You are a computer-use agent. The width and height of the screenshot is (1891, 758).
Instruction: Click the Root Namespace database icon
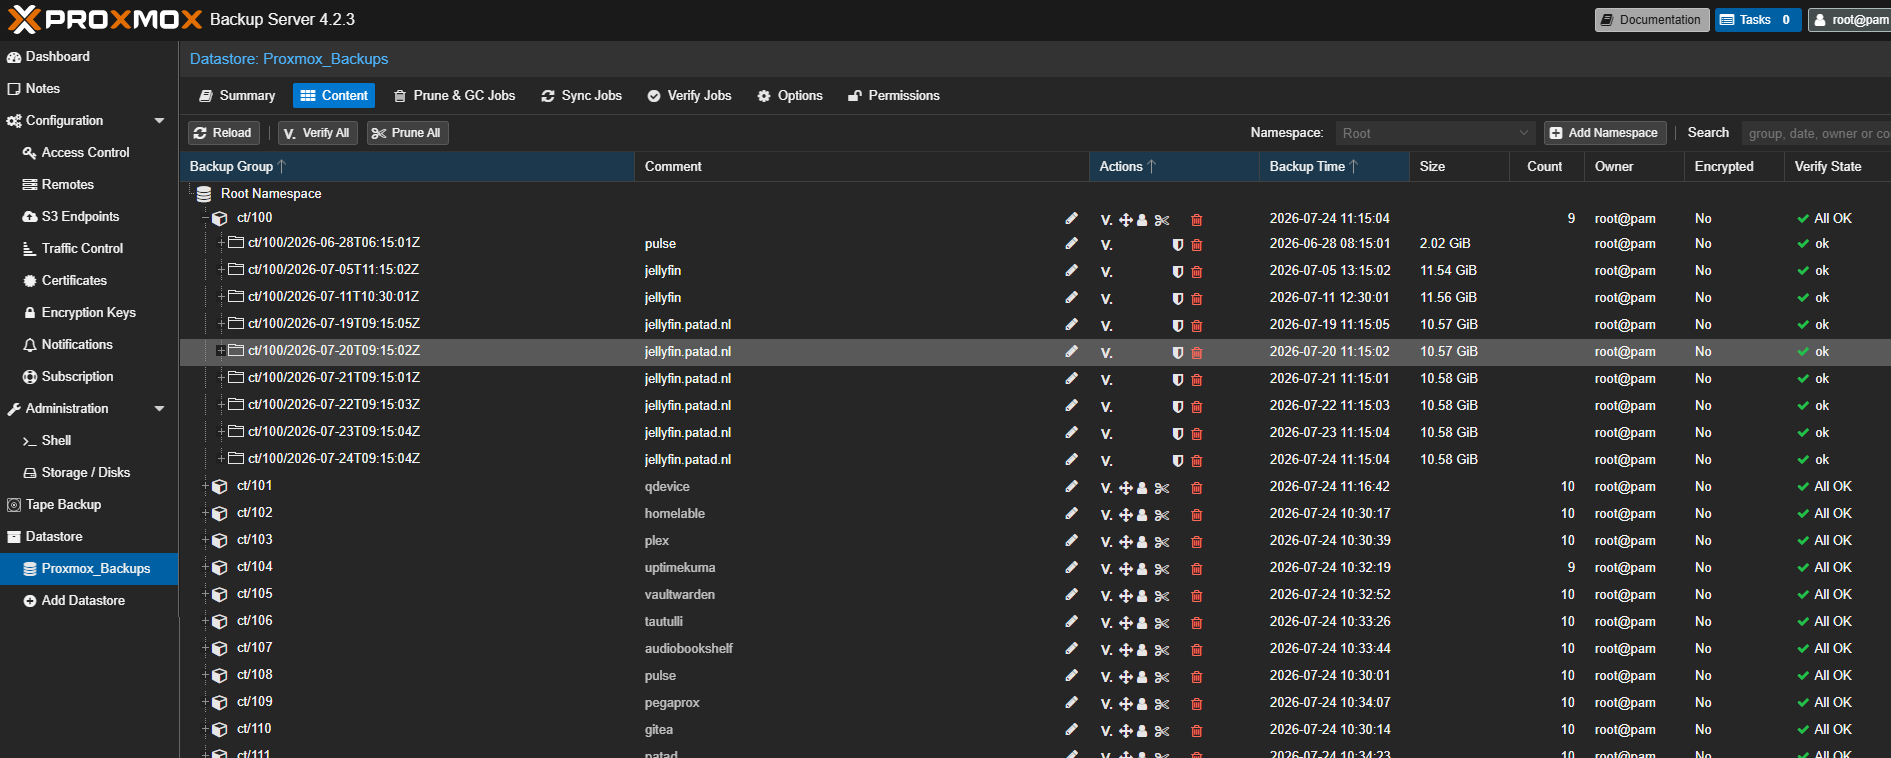(204, 194)
